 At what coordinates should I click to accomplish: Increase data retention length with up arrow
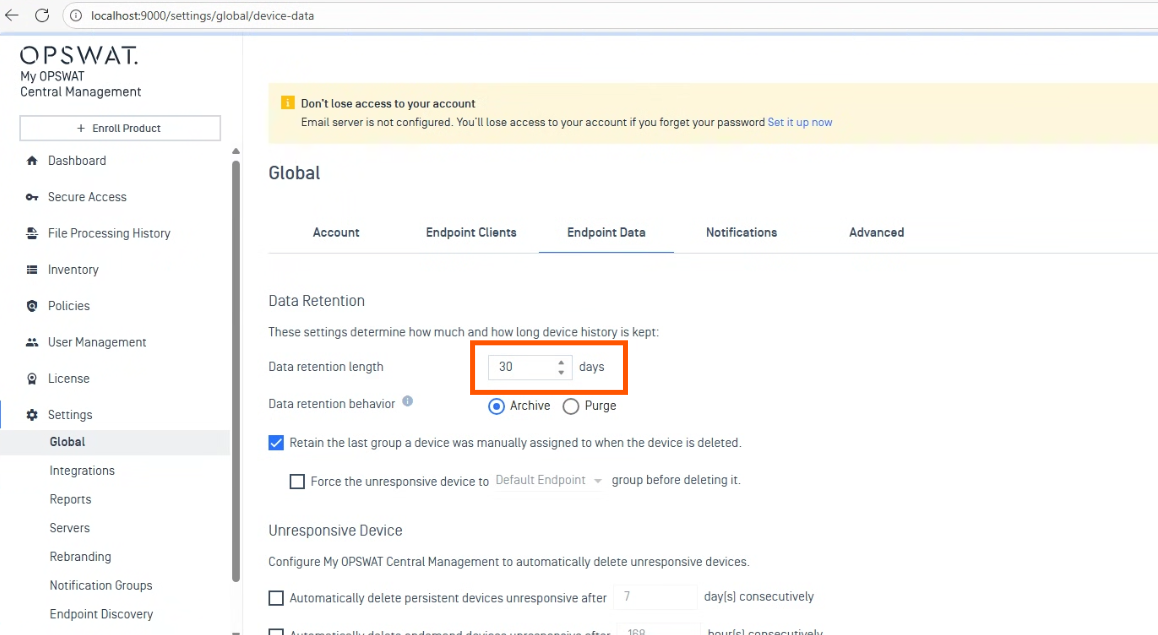[561, 362]
